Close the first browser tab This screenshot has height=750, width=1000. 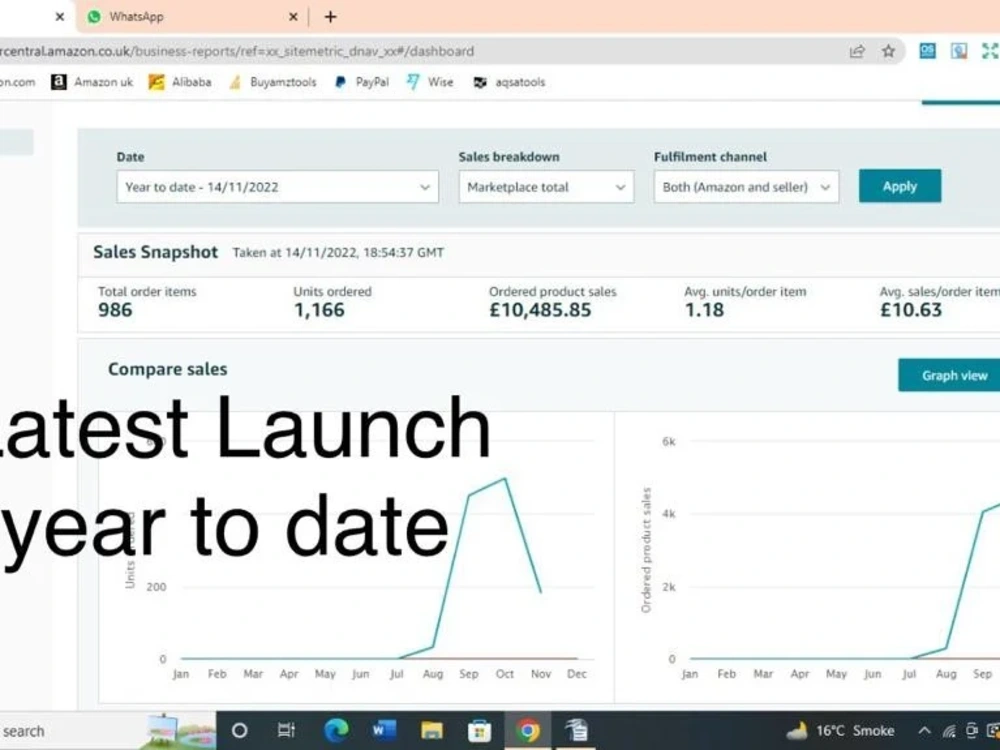[60, 17]
